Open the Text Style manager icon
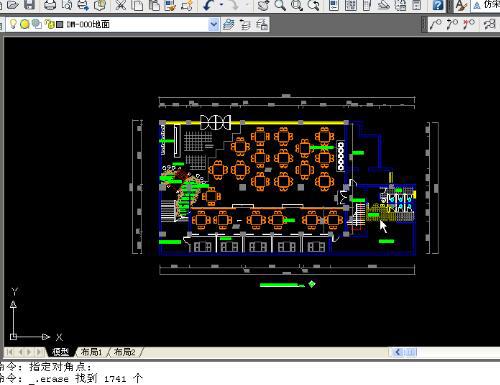Viewport: 500px width, 385px height. tap(461, 5)
